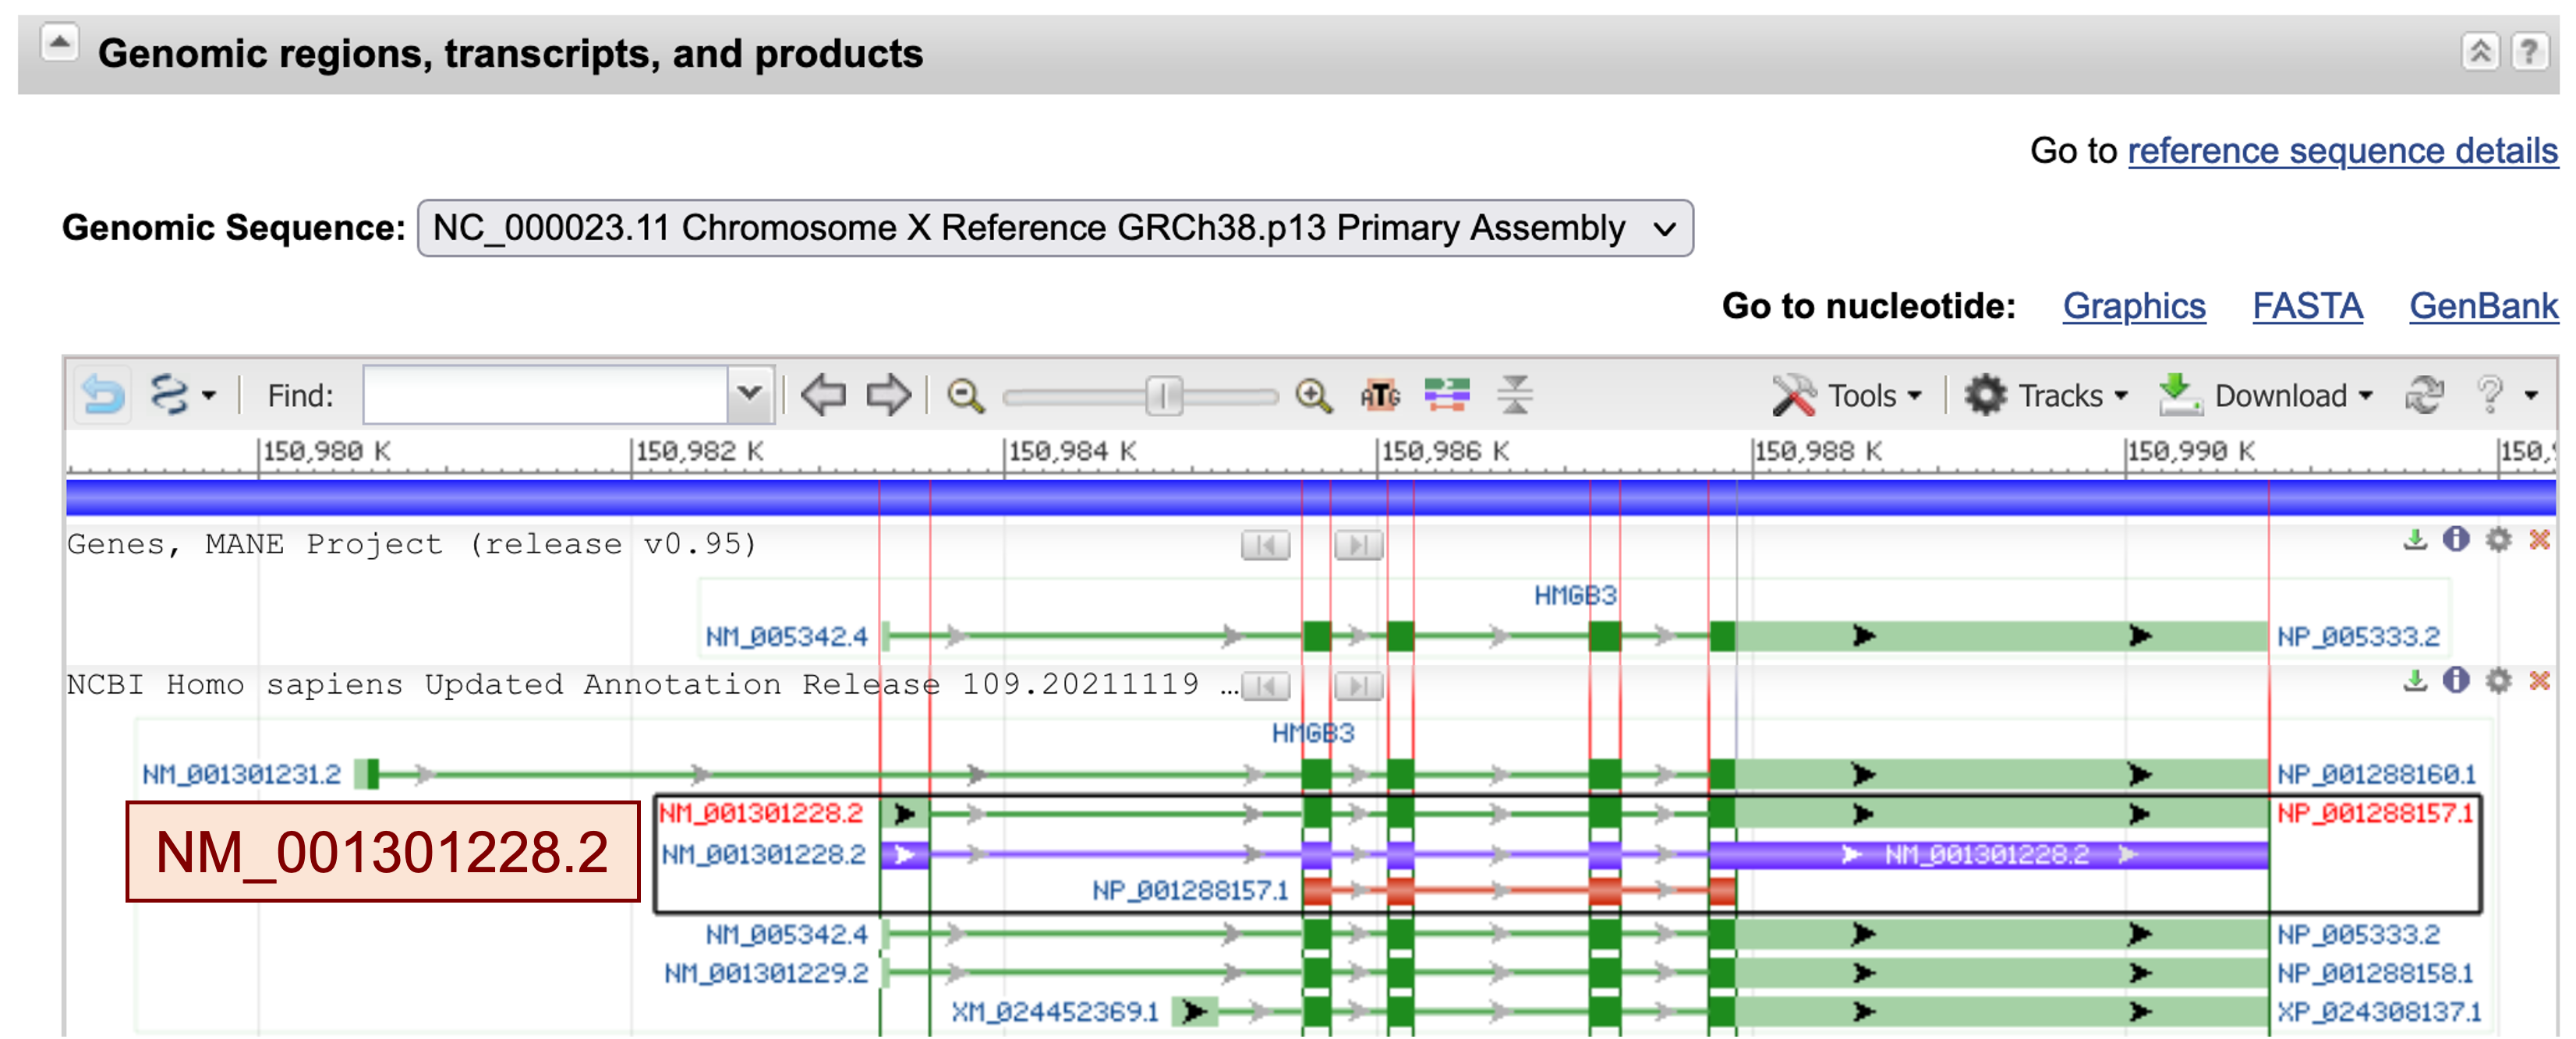
Task: Click MANE track title text
Action: tap(412, 544)
